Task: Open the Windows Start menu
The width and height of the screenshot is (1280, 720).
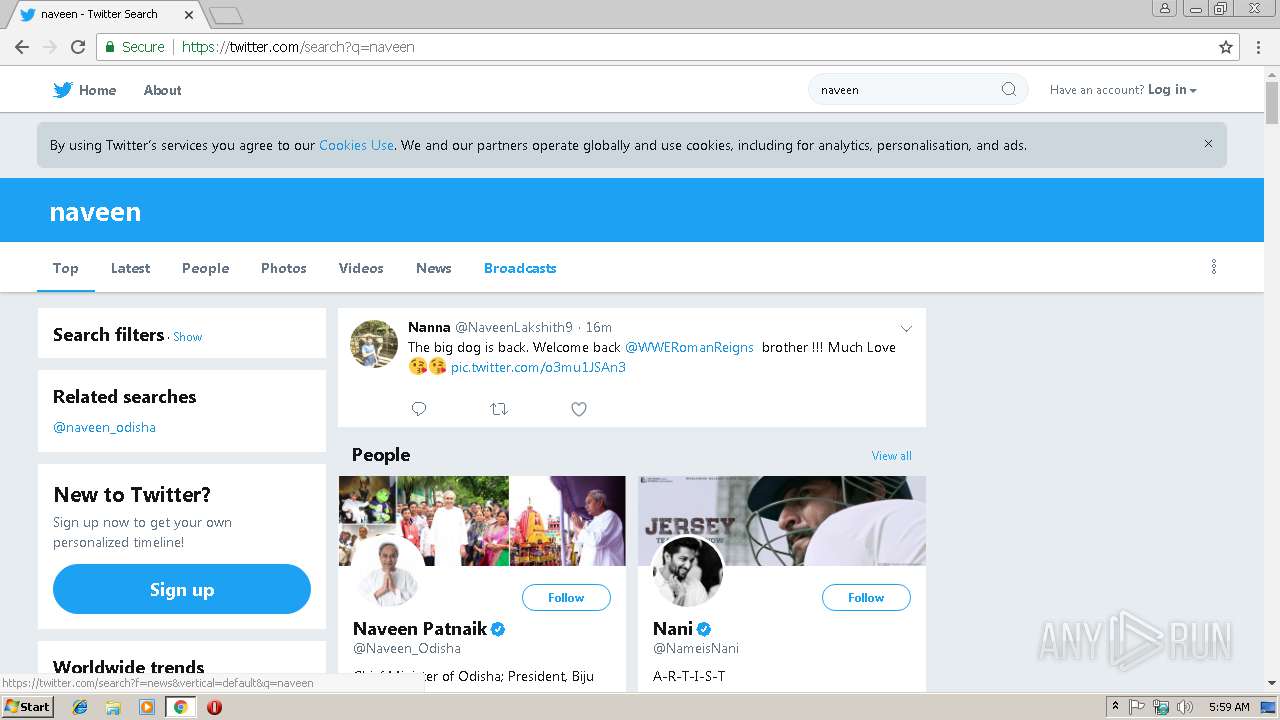Action: click(27, 706)
